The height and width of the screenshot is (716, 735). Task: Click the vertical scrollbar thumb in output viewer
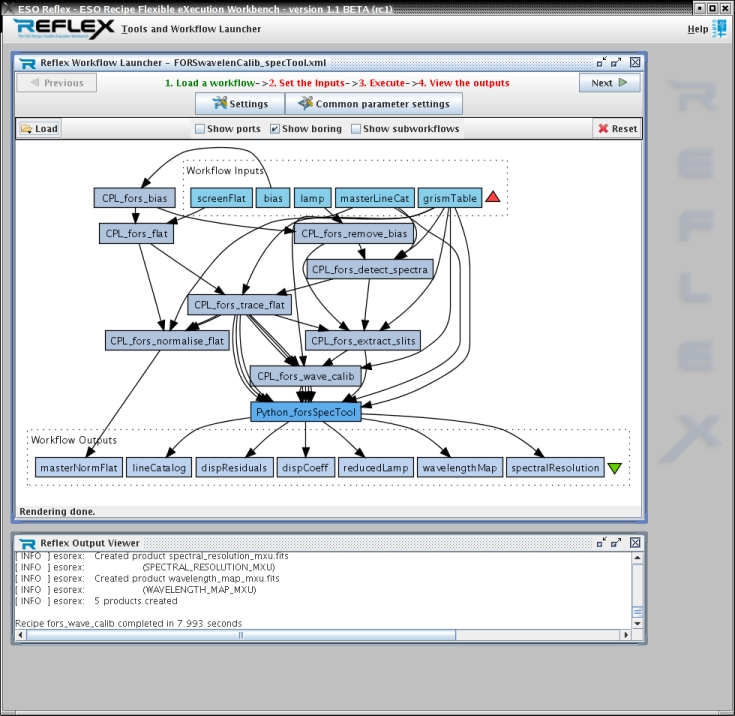[637, 612]
